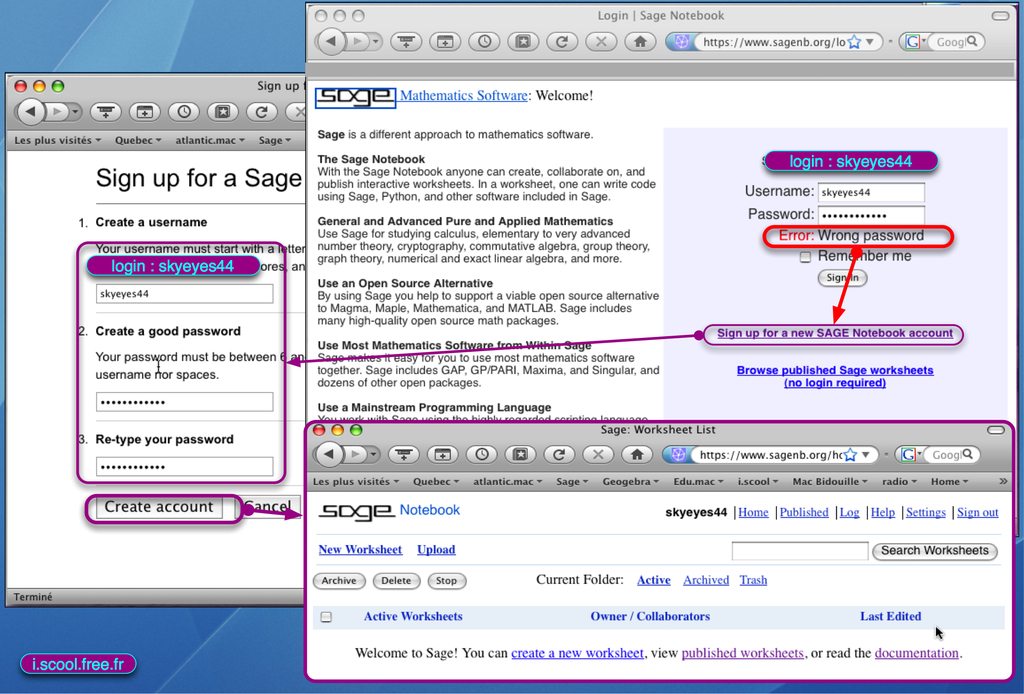Click history clock icon in Sign up window
1024x694 pixels.
point(184,112)
